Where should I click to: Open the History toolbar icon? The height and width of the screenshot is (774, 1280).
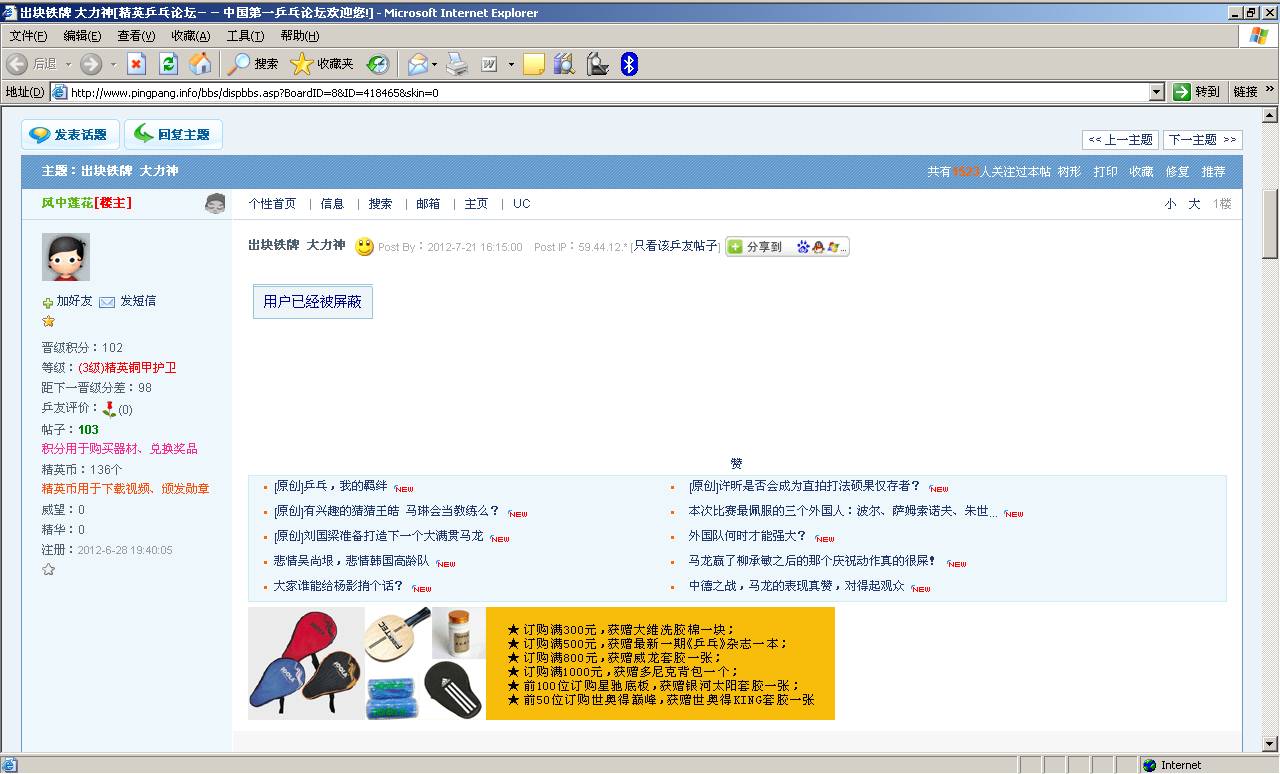point(377,64)
